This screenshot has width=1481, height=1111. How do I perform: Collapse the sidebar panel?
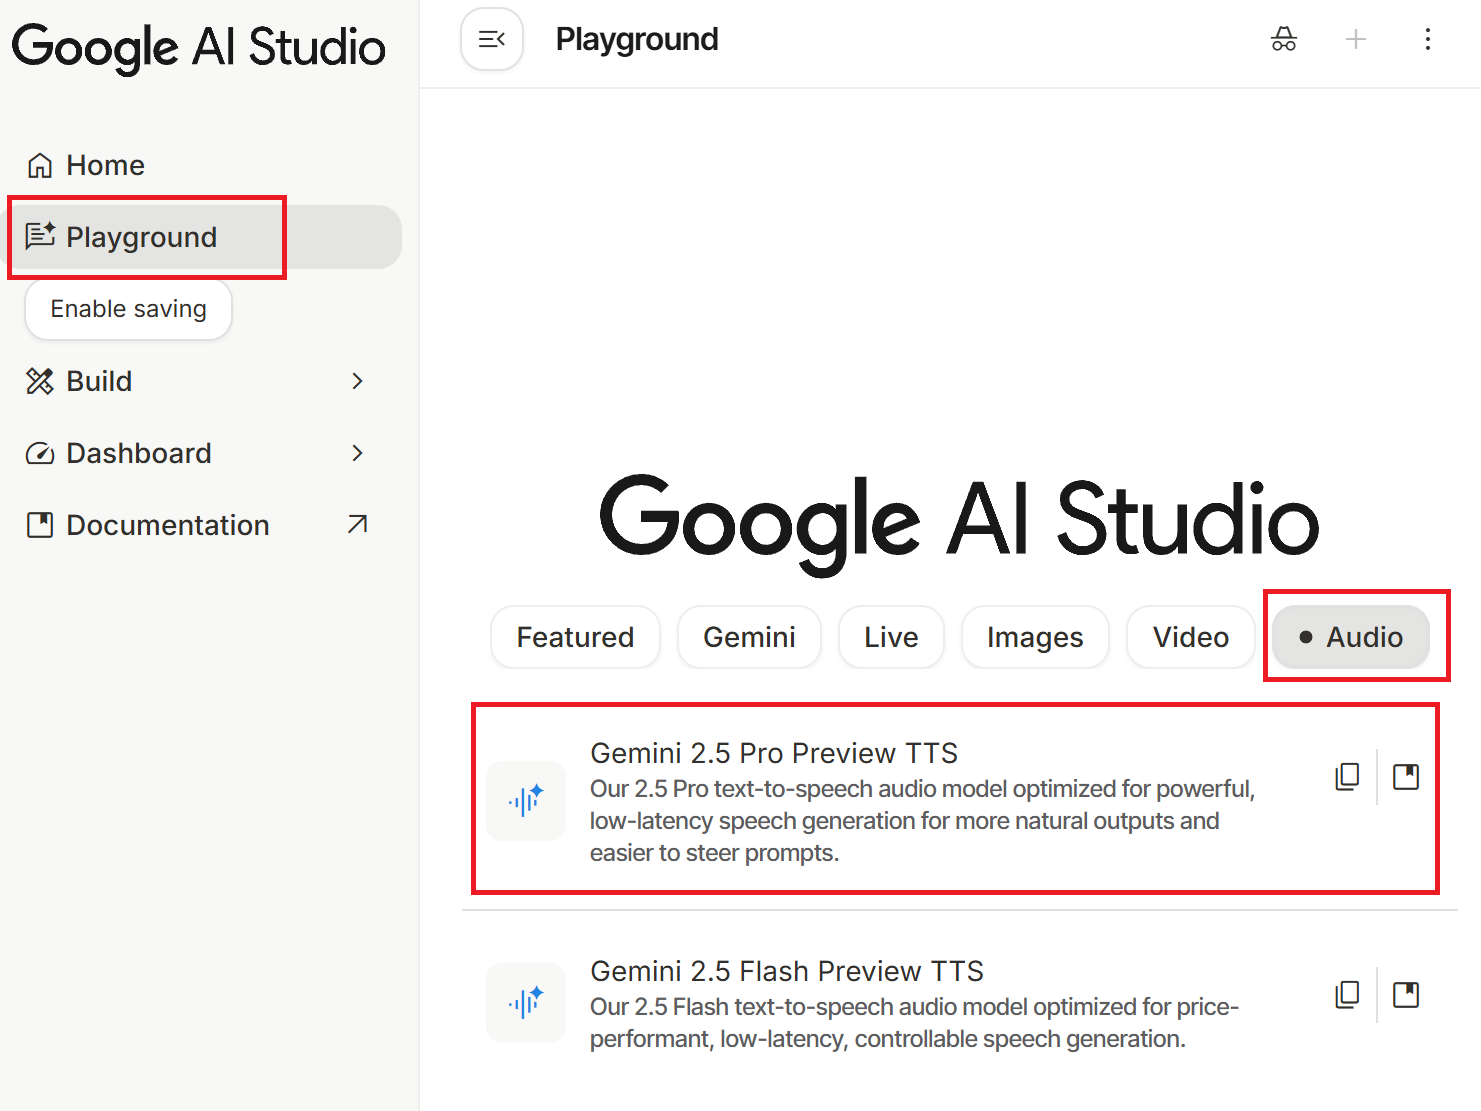click(491, 39)
